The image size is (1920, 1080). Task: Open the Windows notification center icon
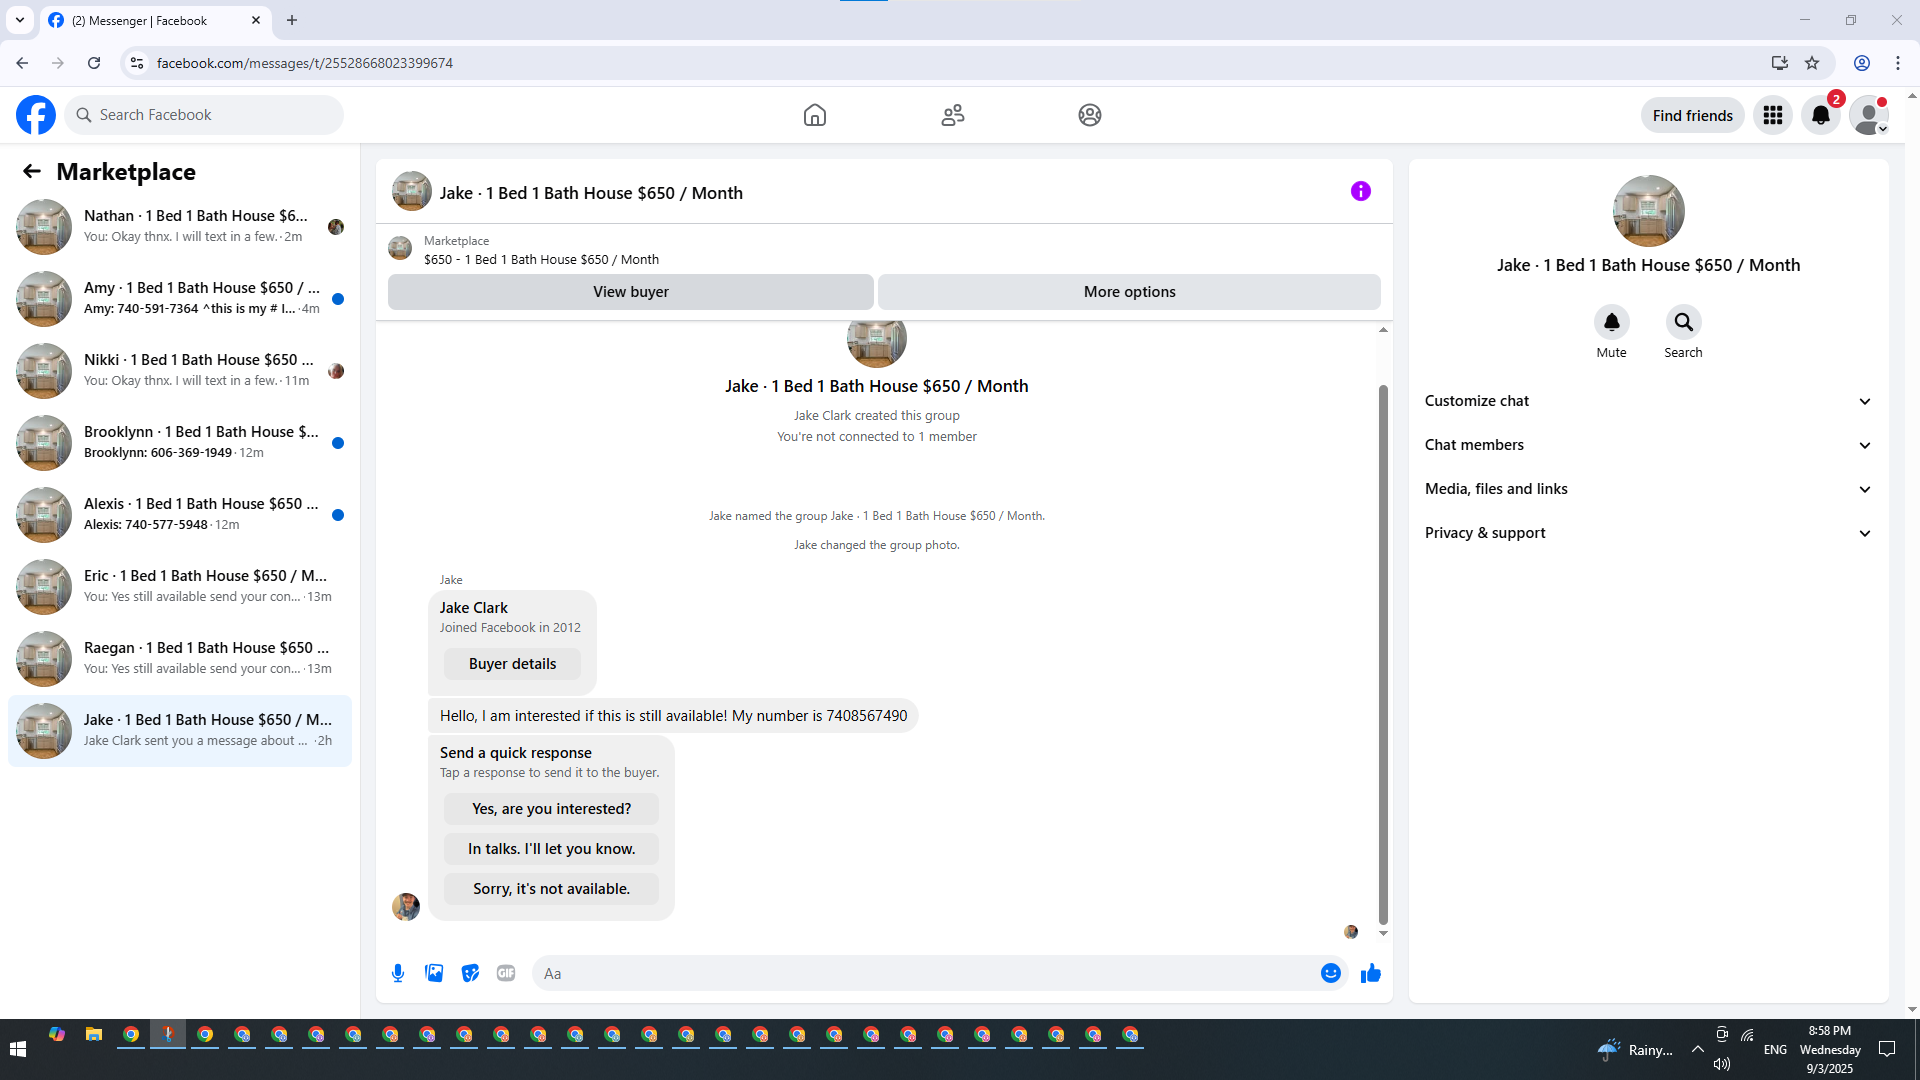(1887, 1049)
